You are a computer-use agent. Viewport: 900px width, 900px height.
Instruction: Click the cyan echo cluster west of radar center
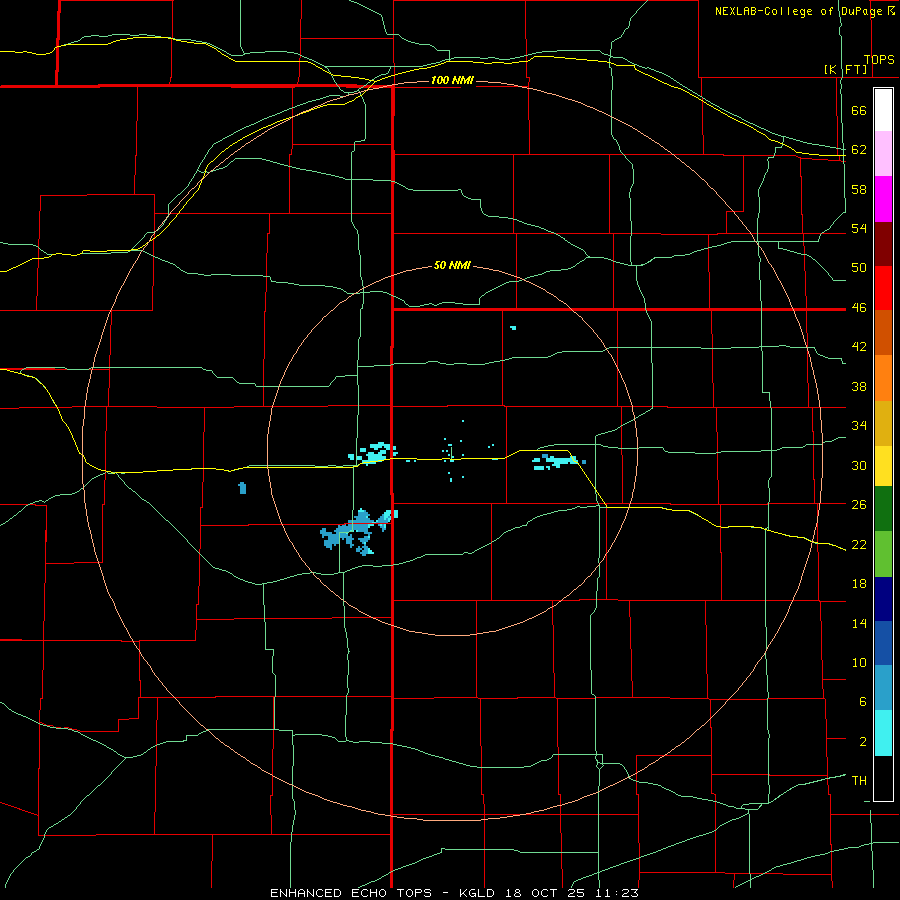tap(373, 452)
